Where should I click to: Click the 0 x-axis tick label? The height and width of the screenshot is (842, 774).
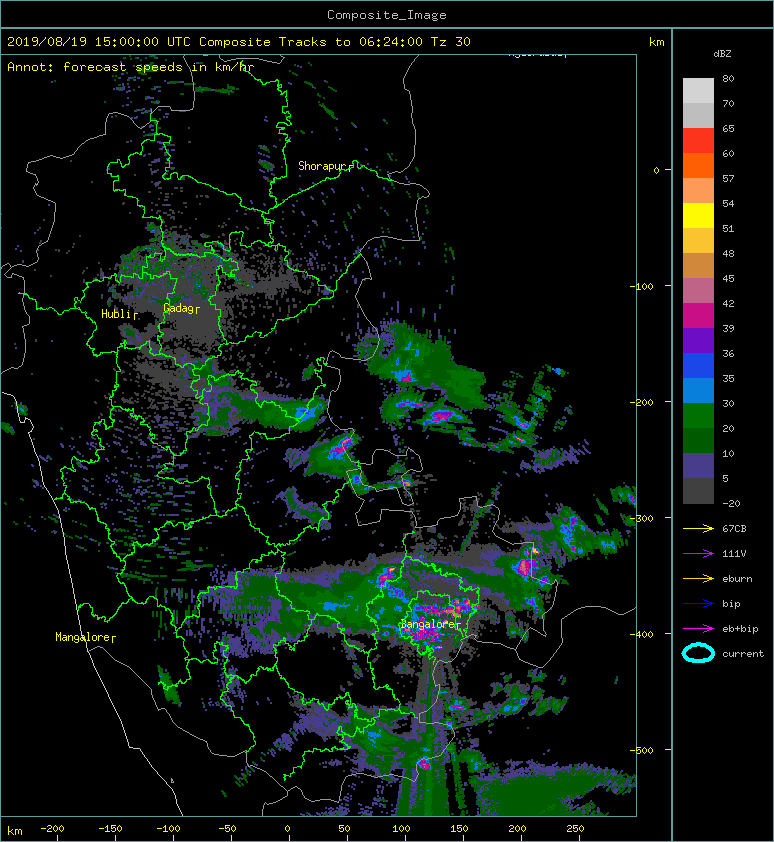point(287,829)
